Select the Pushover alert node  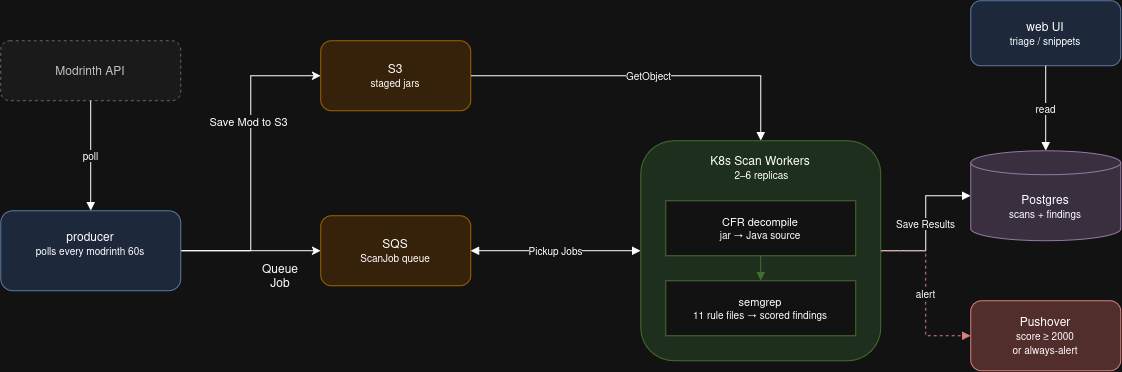(x=1045, y=336)
